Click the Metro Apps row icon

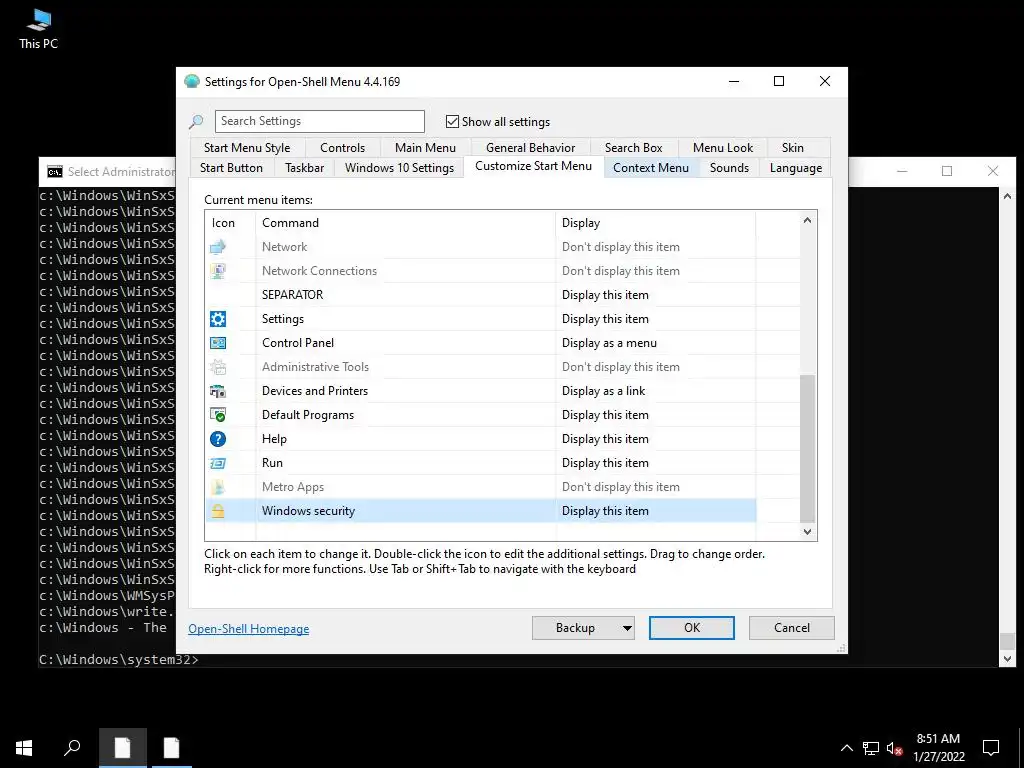pos(218,487)
